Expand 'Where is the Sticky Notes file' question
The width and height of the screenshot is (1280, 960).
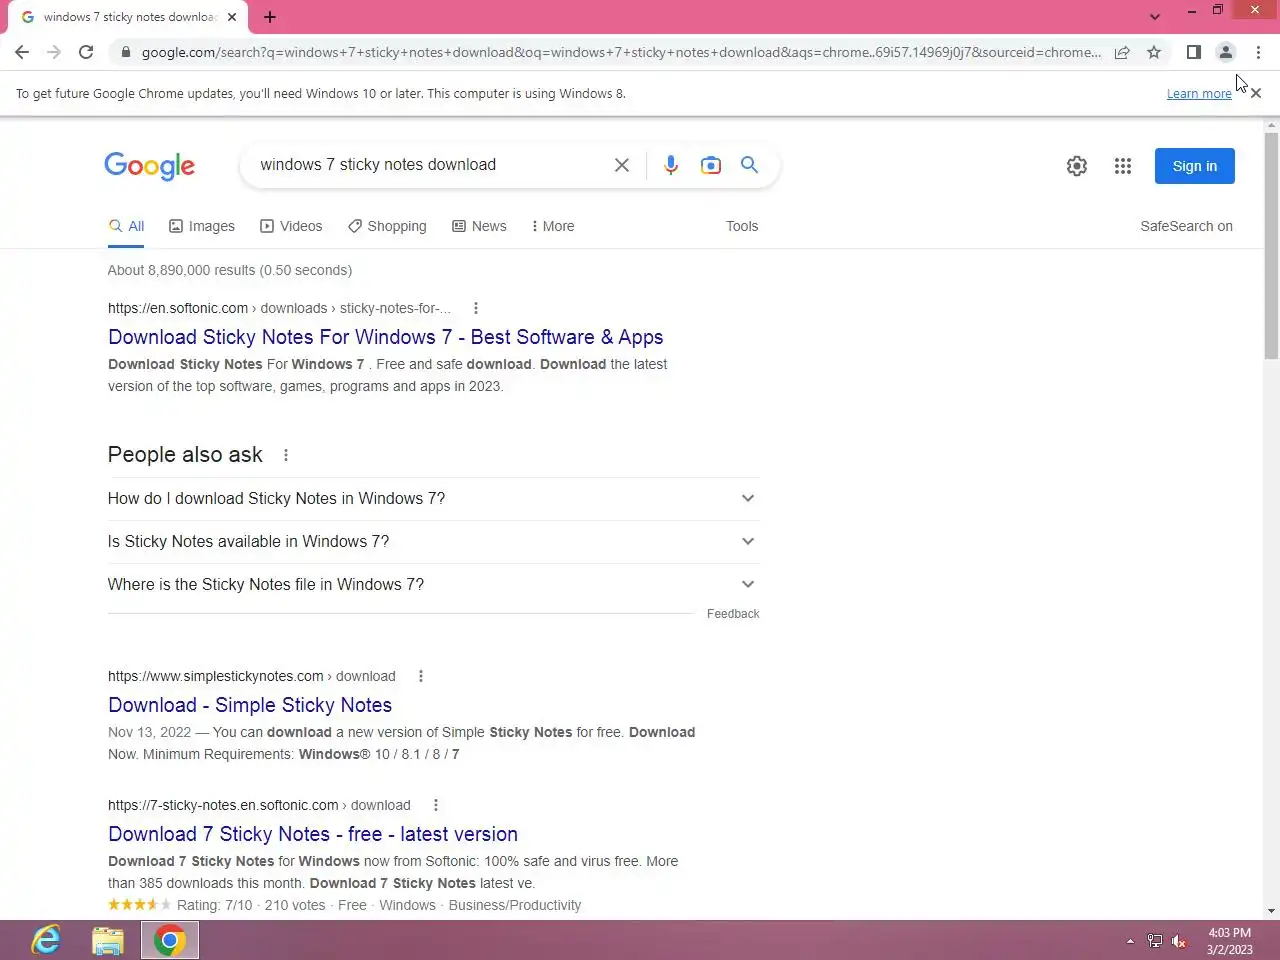433,584
